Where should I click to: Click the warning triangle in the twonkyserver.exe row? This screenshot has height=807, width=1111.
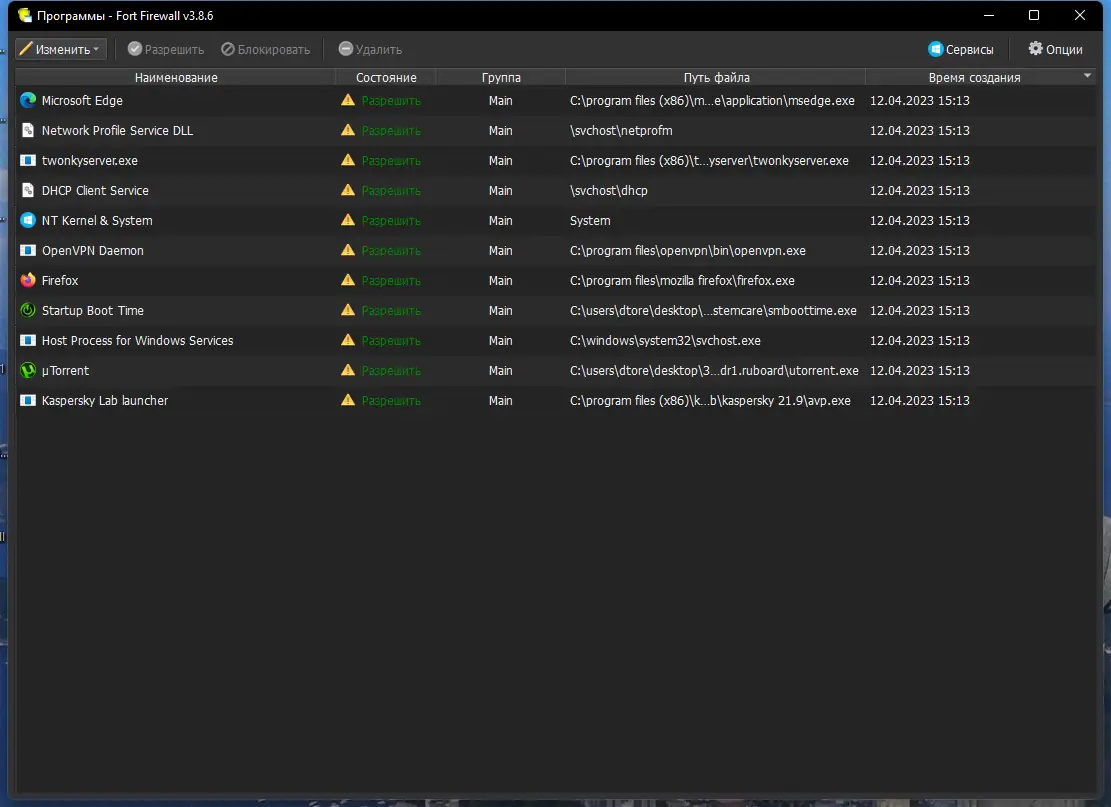point(348,160)
